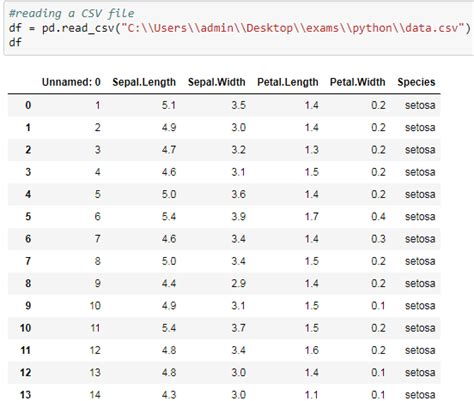Select the 'Petal.Width' column header
Screen dimensions: 474x401
pos(358,82)
